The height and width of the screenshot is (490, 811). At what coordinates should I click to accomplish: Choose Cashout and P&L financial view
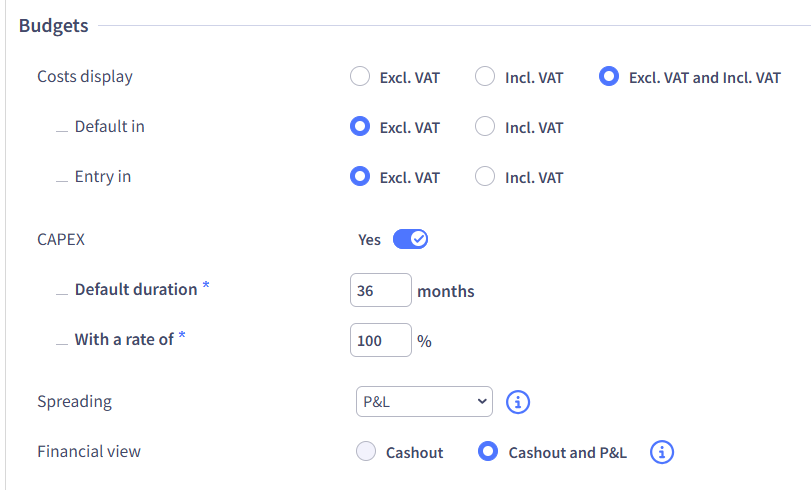pyautogui.click(x=489, y=452)
